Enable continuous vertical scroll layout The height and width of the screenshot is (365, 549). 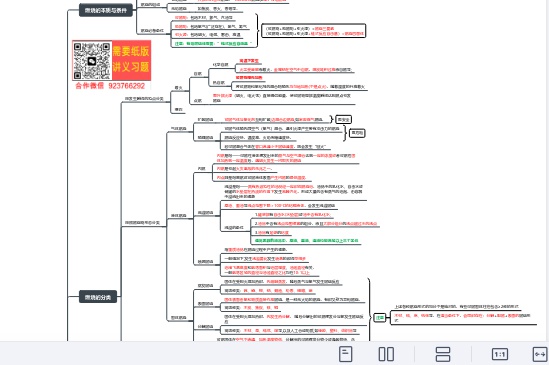click(x=443, y=354)
